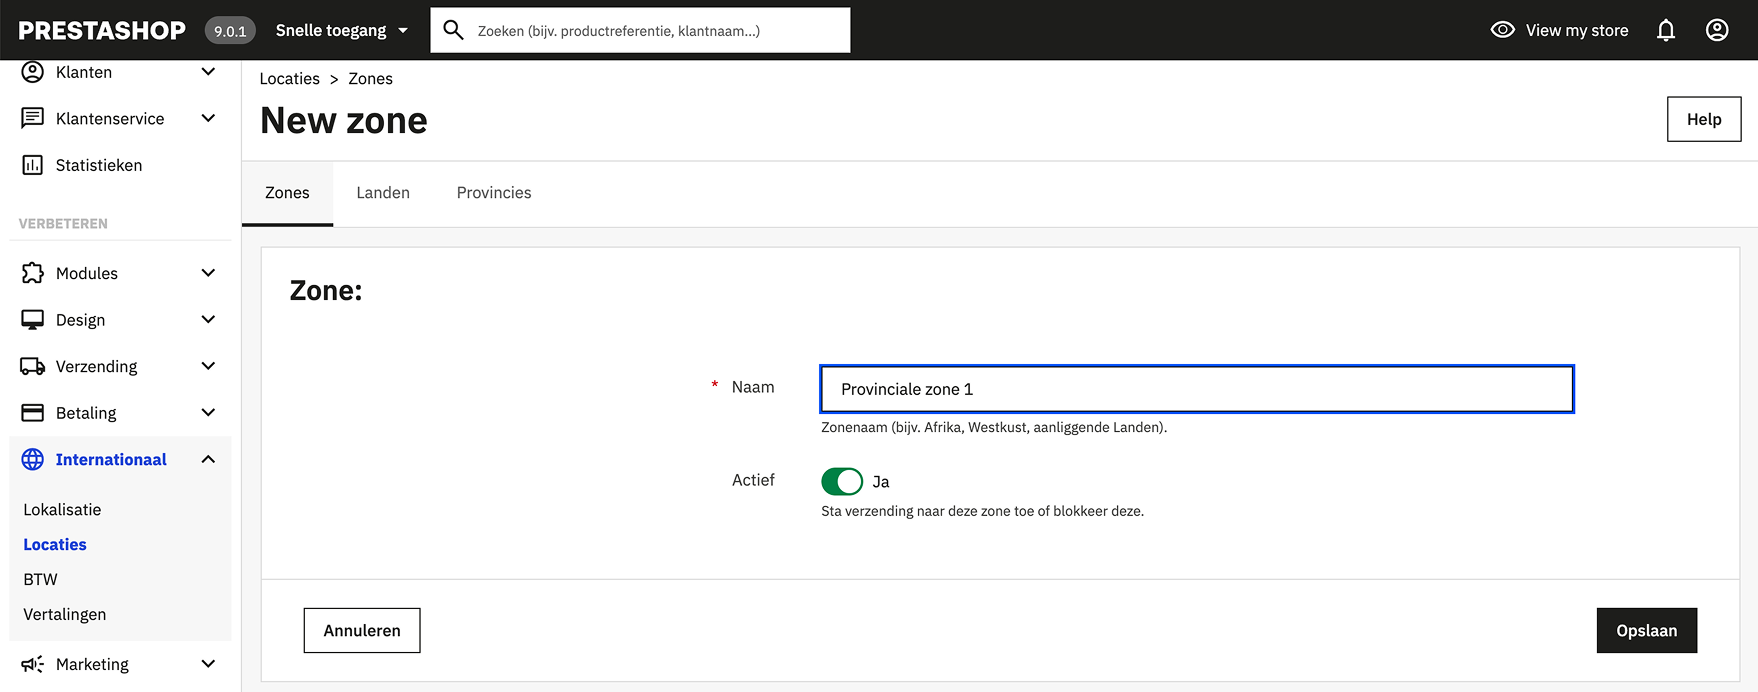The height and width of the screenshot is (692, 1758).
Task: Expand the Klanten menu chevron
Action: pyautogui.click(x=208, y=72)
